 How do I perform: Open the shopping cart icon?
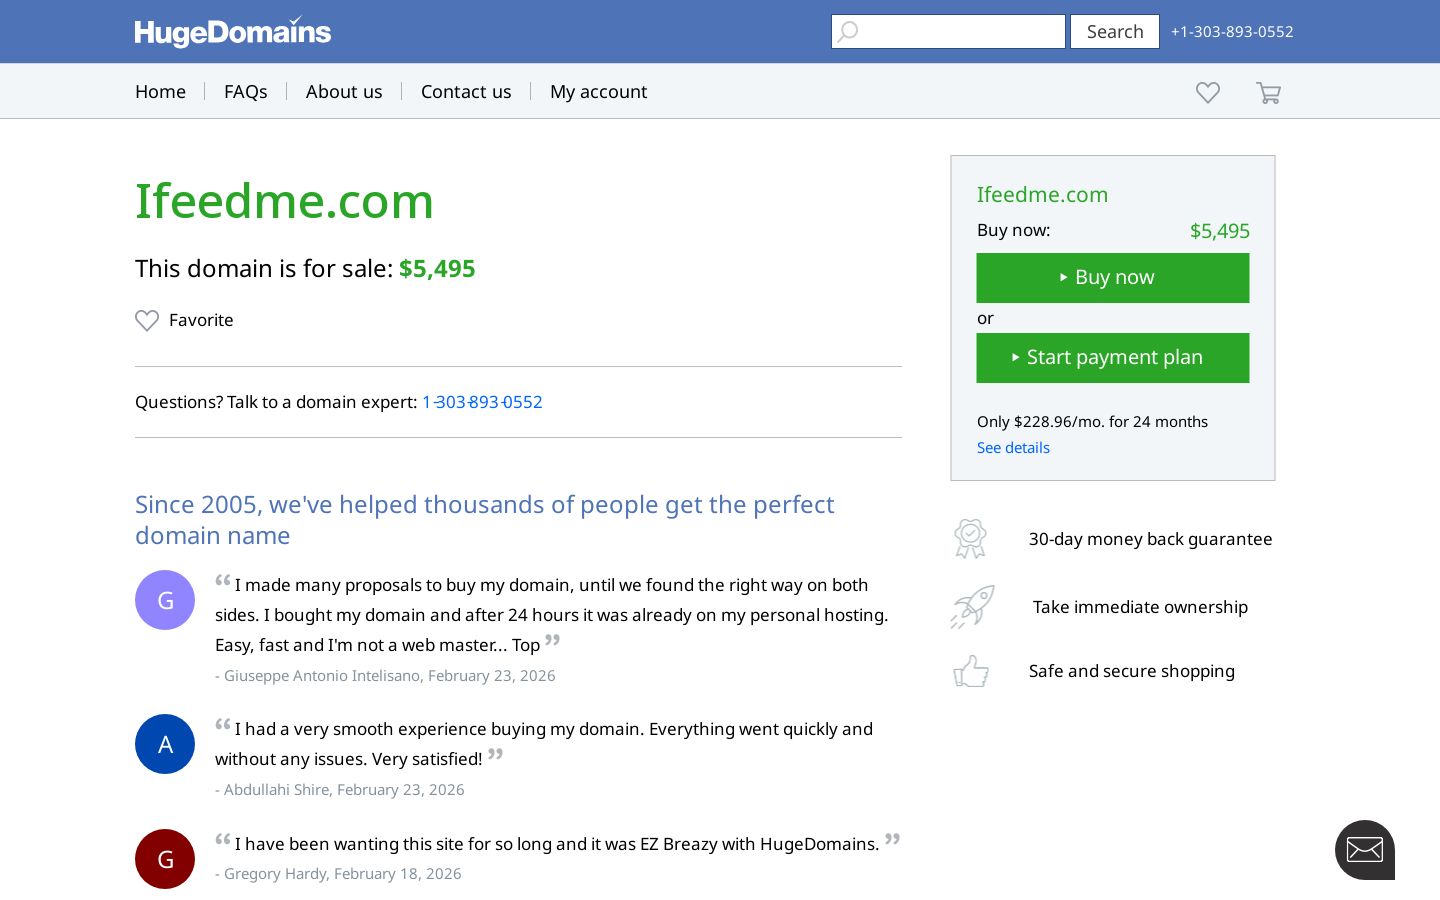coord(1268,92)
